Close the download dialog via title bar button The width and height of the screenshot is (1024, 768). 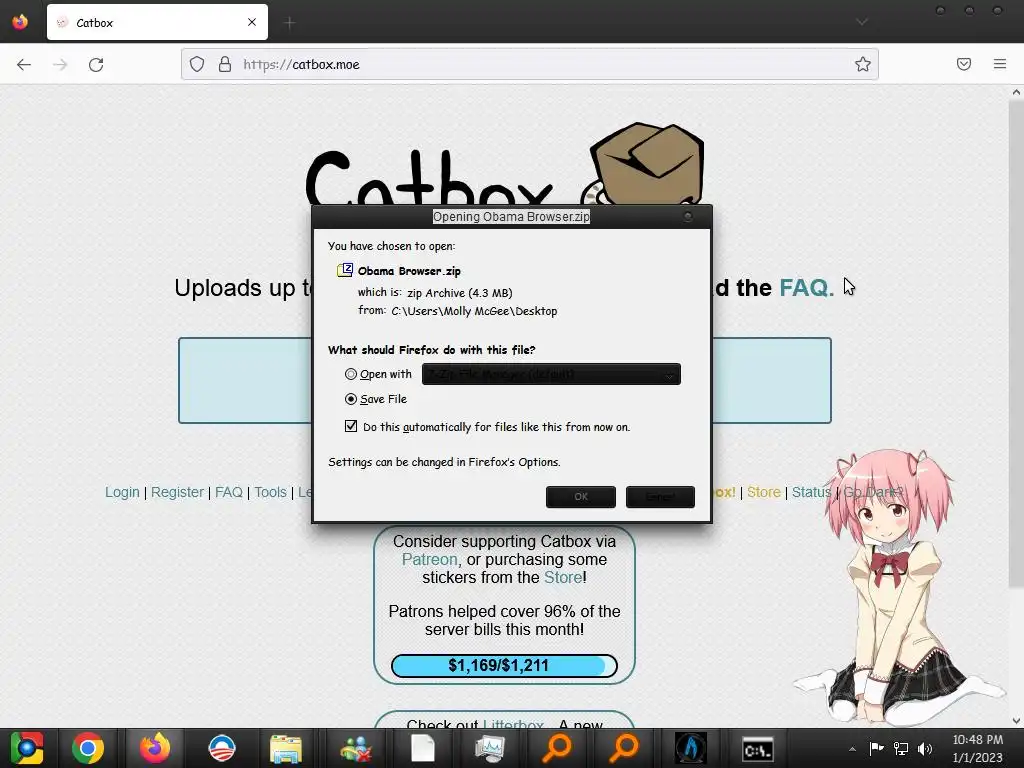688,216
